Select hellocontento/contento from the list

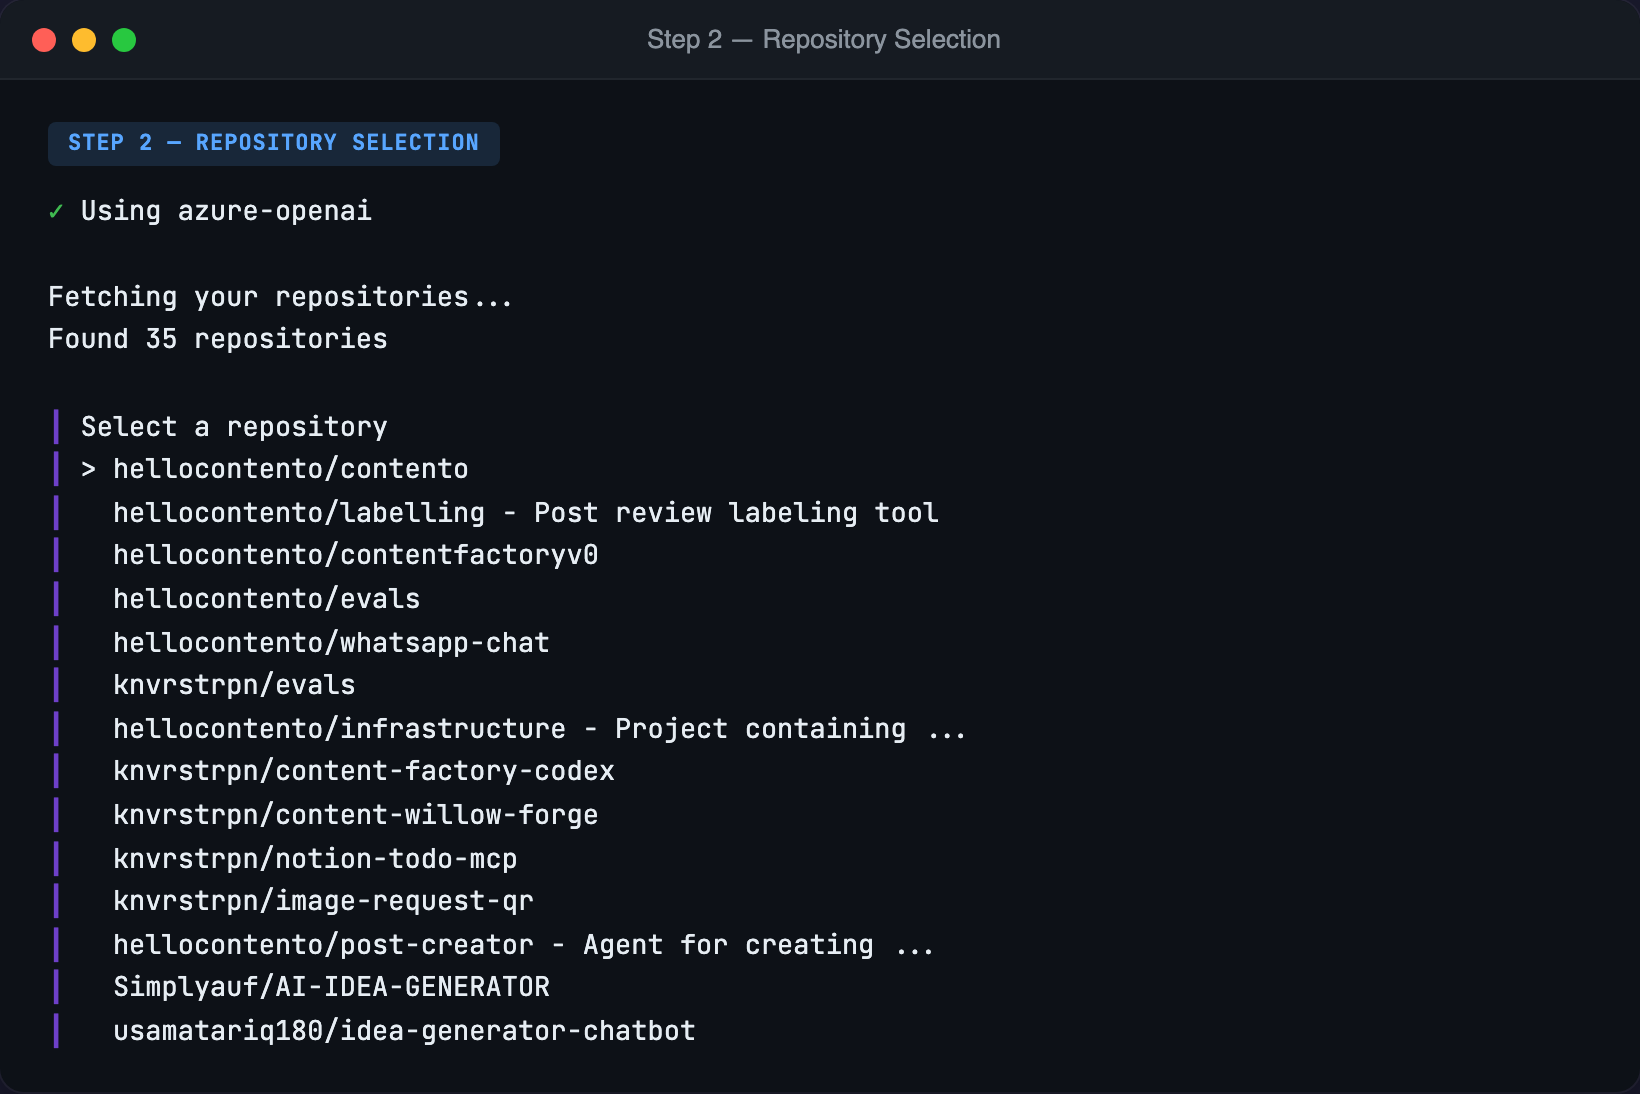290,468
